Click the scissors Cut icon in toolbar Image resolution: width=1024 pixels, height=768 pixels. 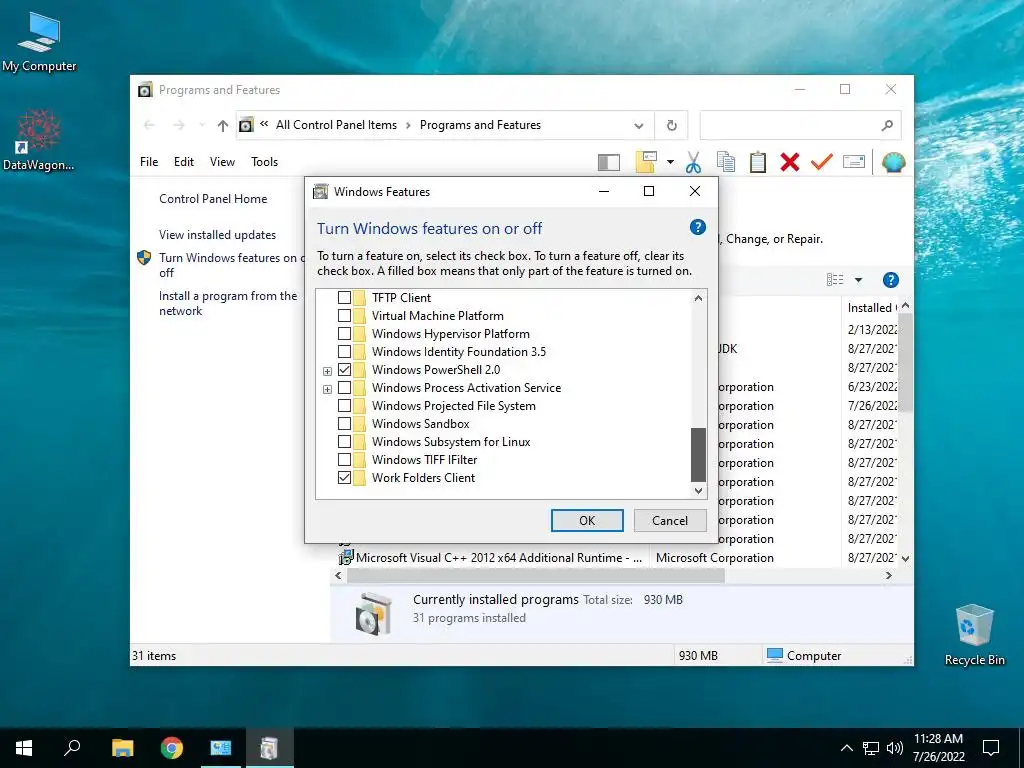click(693, 162)
